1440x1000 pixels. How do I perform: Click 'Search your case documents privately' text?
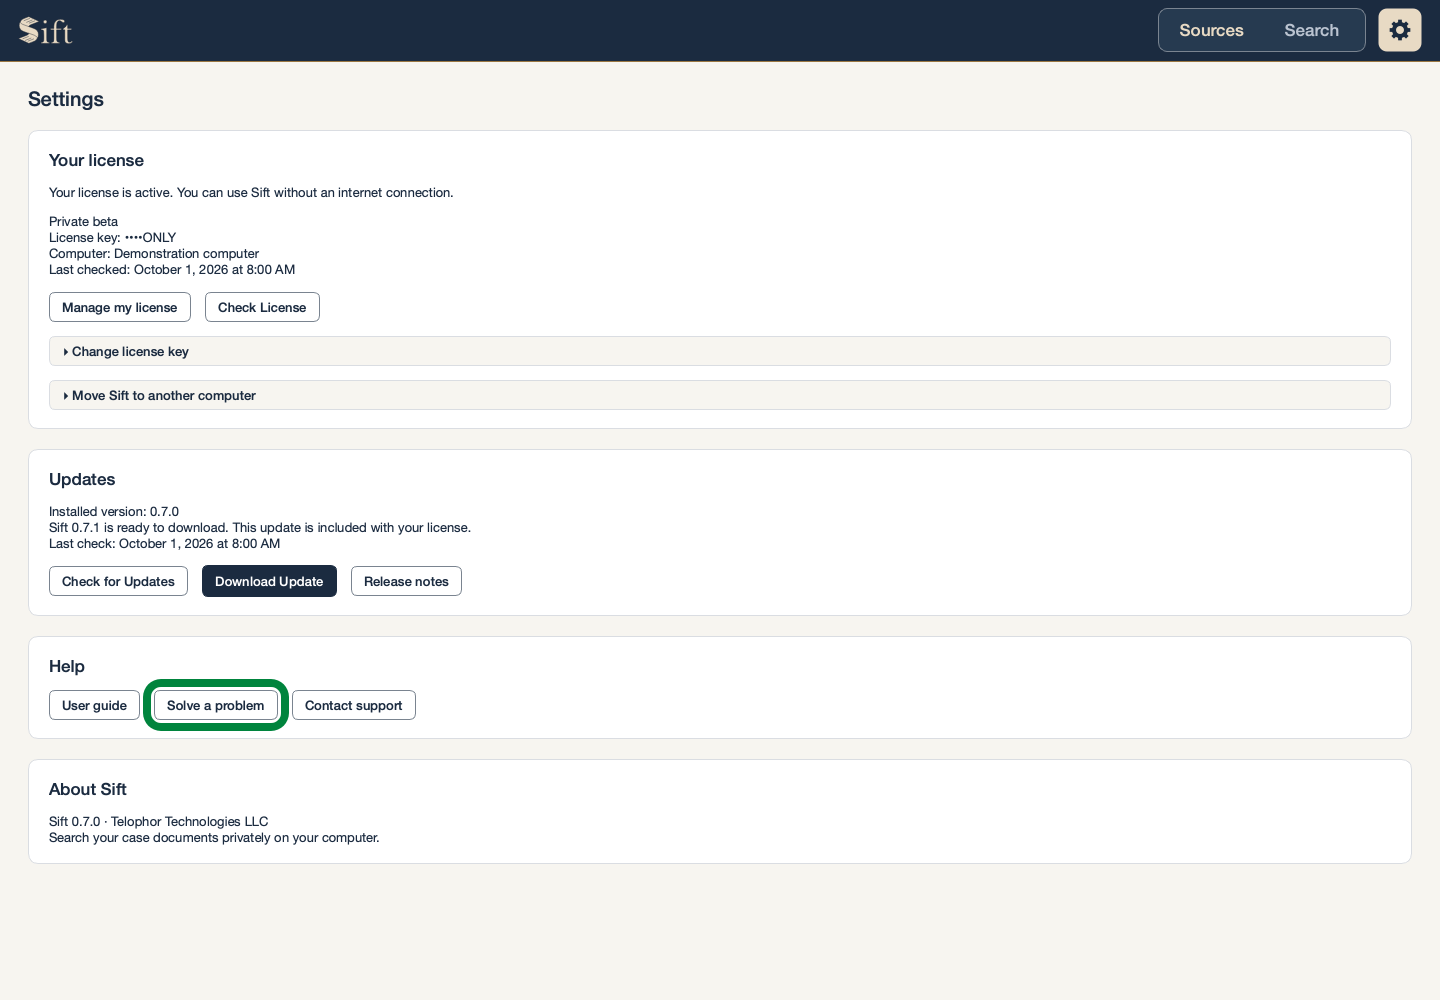tap(214, 838)
